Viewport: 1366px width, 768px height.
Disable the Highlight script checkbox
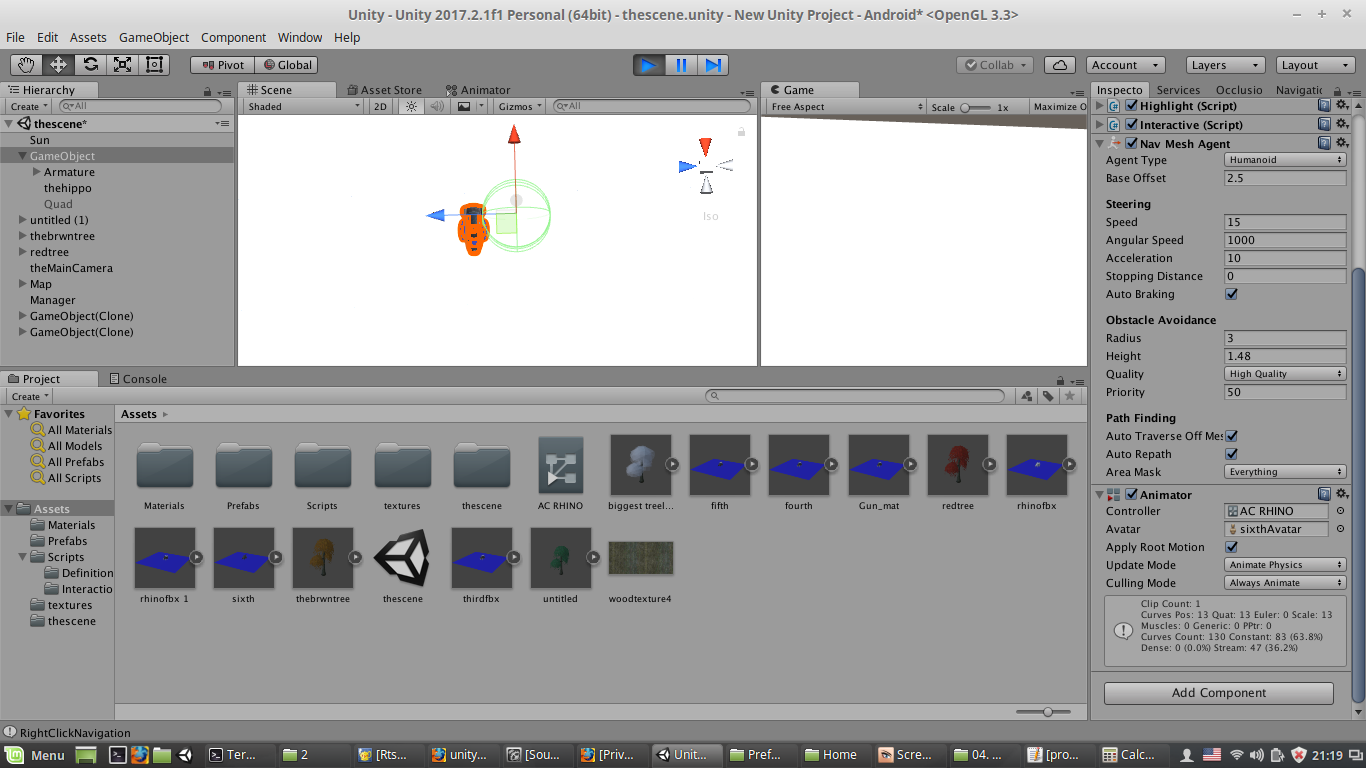tap(1131, 105)
